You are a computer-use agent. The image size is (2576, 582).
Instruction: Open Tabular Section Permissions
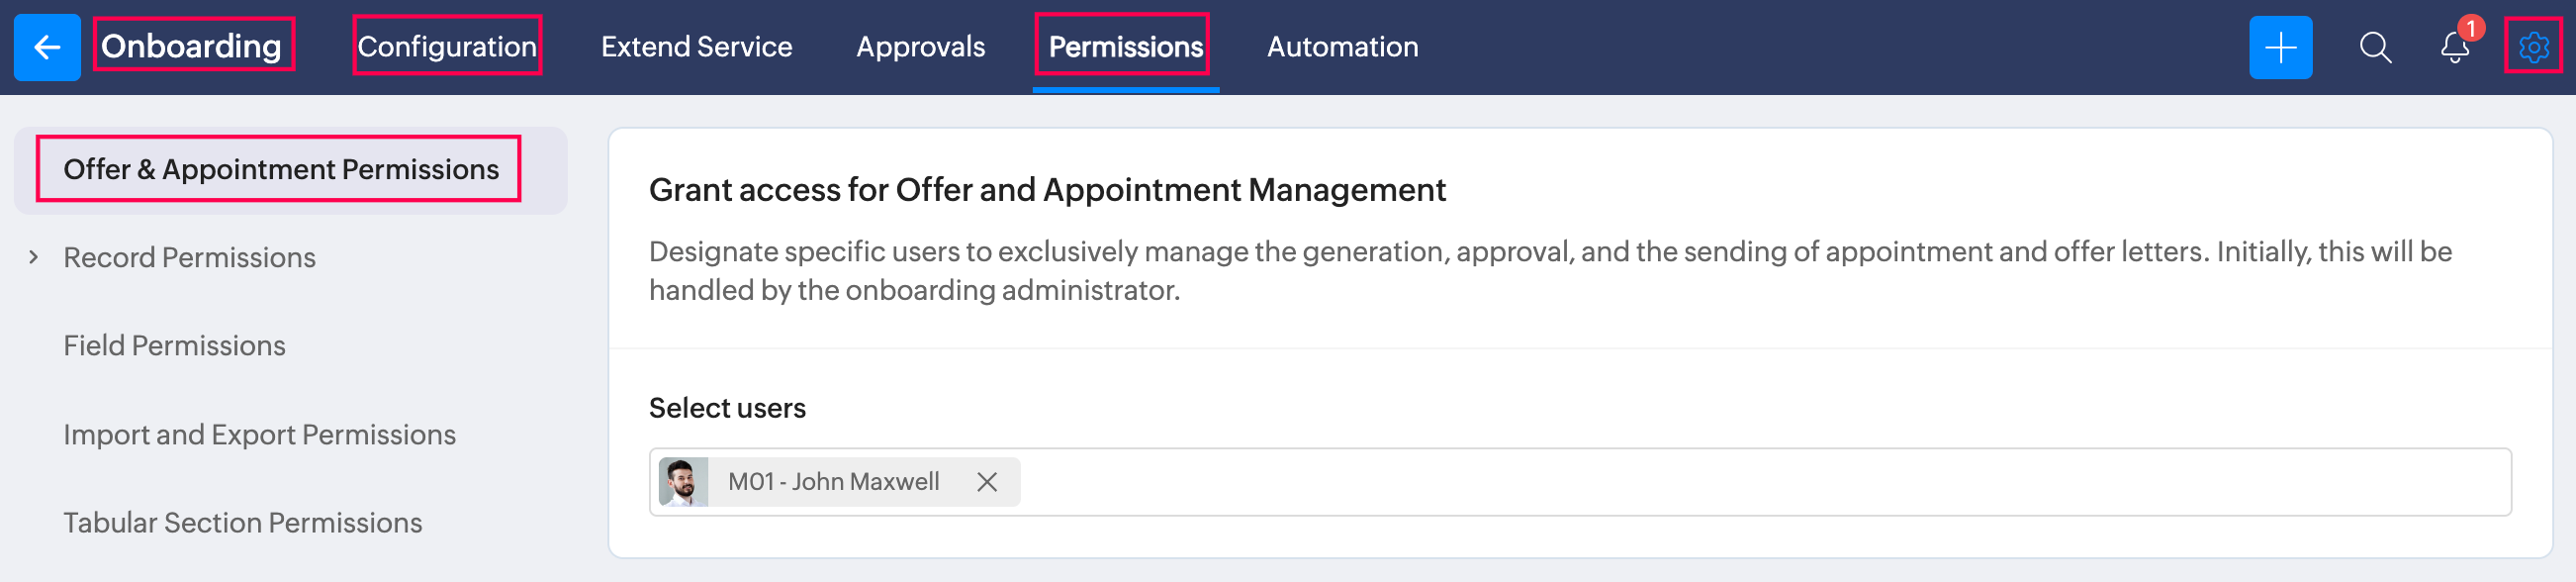[243, 523]
